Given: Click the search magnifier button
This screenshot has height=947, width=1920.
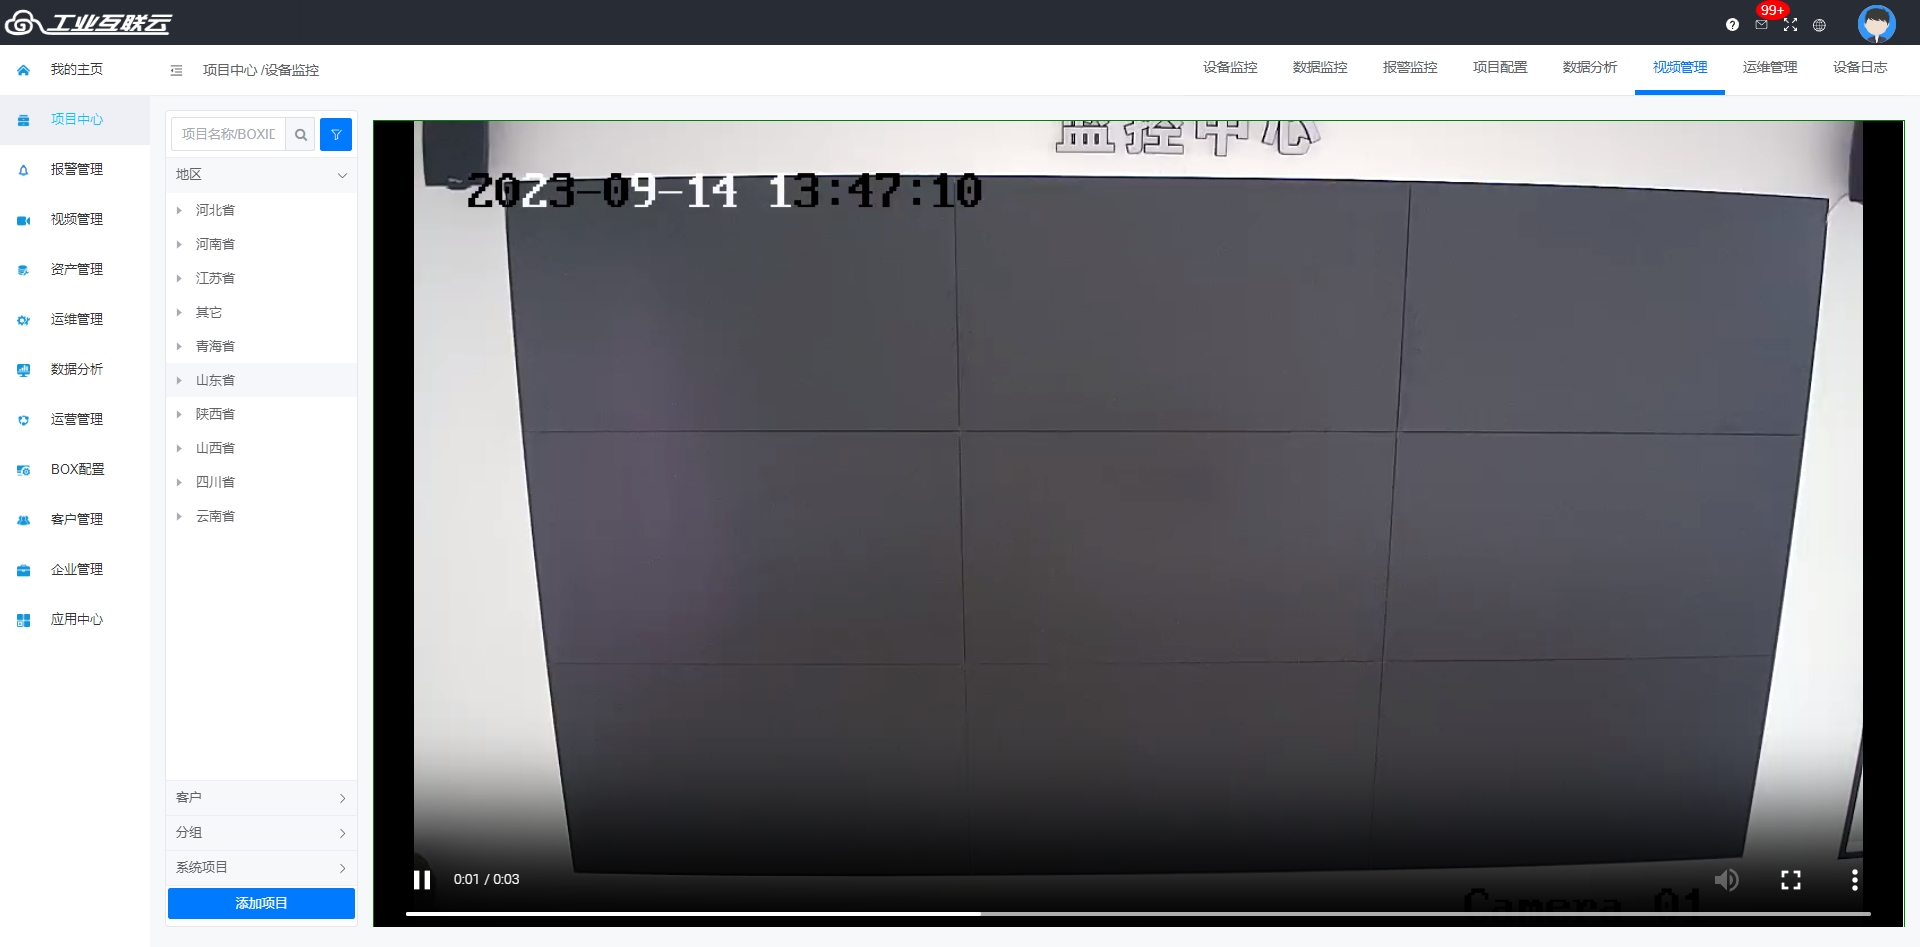Looking at the screenshot, I should (x=300, y=134).
